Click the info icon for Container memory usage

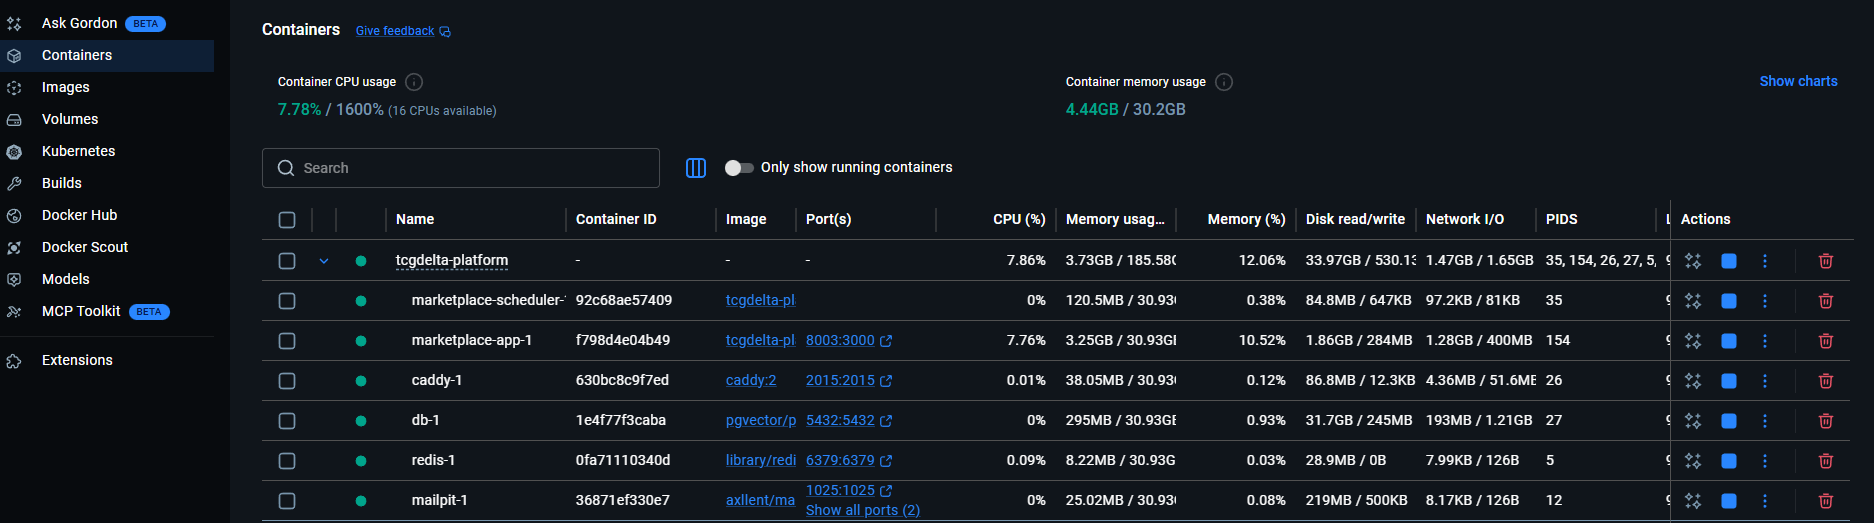1224,82
